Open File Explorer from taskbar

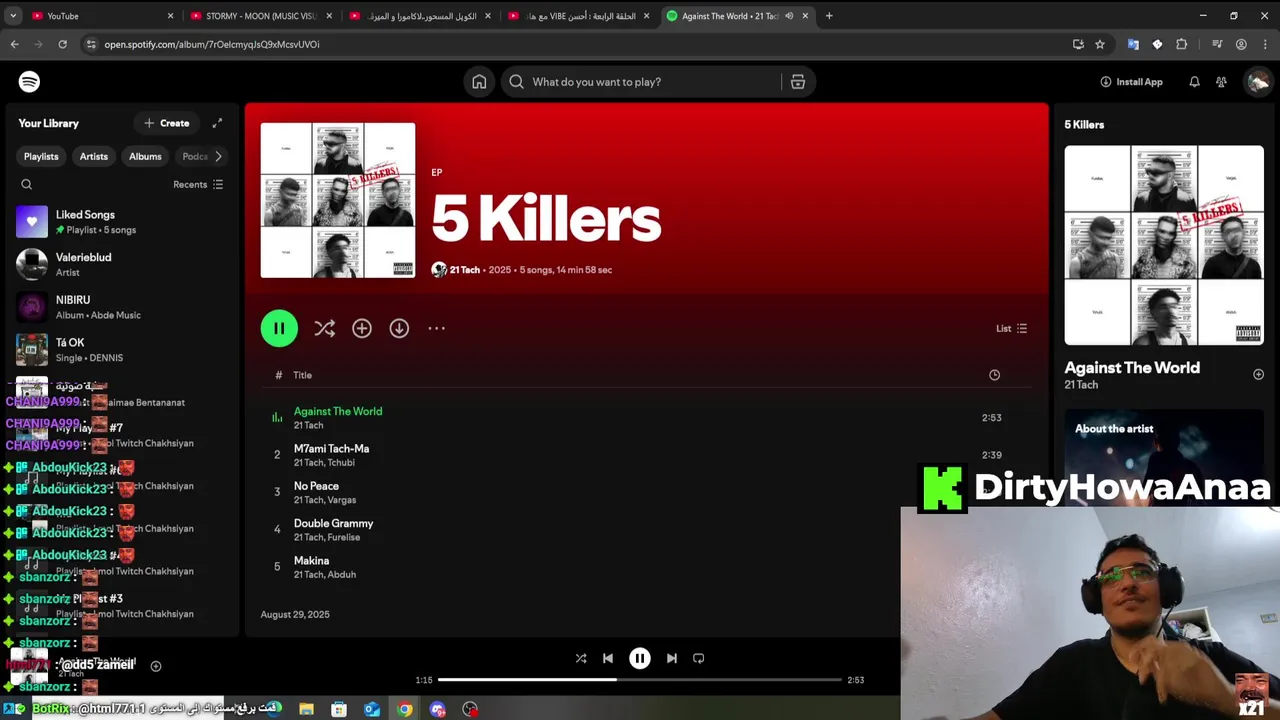coord(306,709)
